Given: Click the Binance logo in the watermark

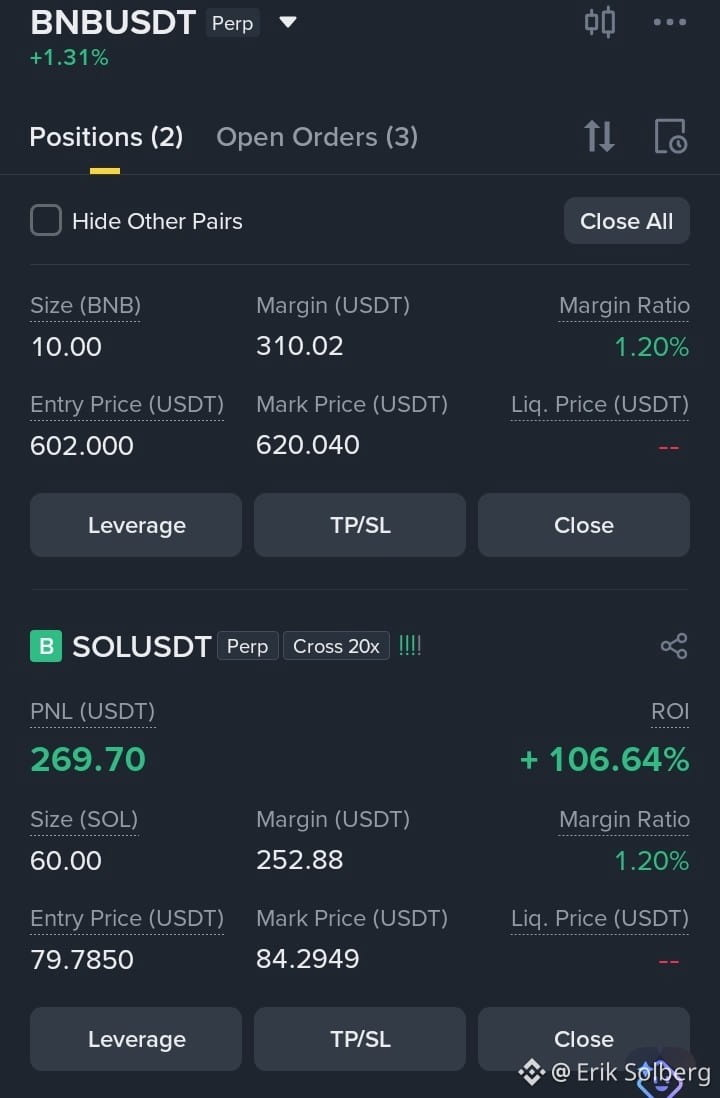Looking at the screenshot, I should click(x=531, y=1071).
